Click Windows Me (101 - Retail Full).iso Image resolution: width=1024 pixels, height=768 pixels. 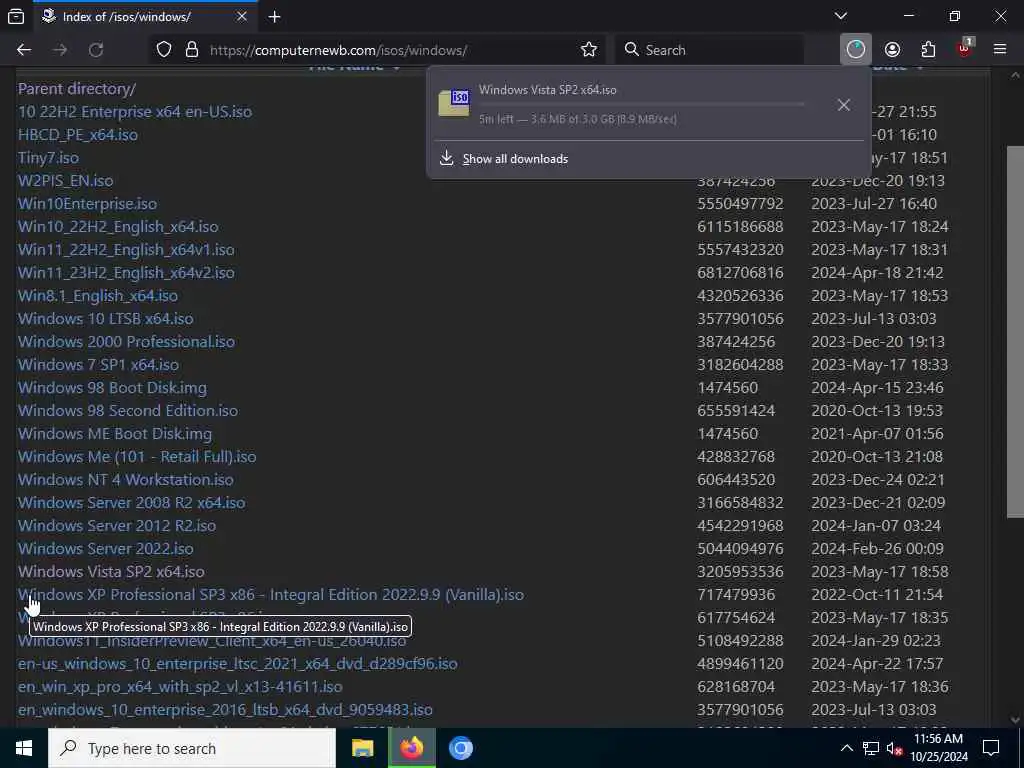point(136,456)
